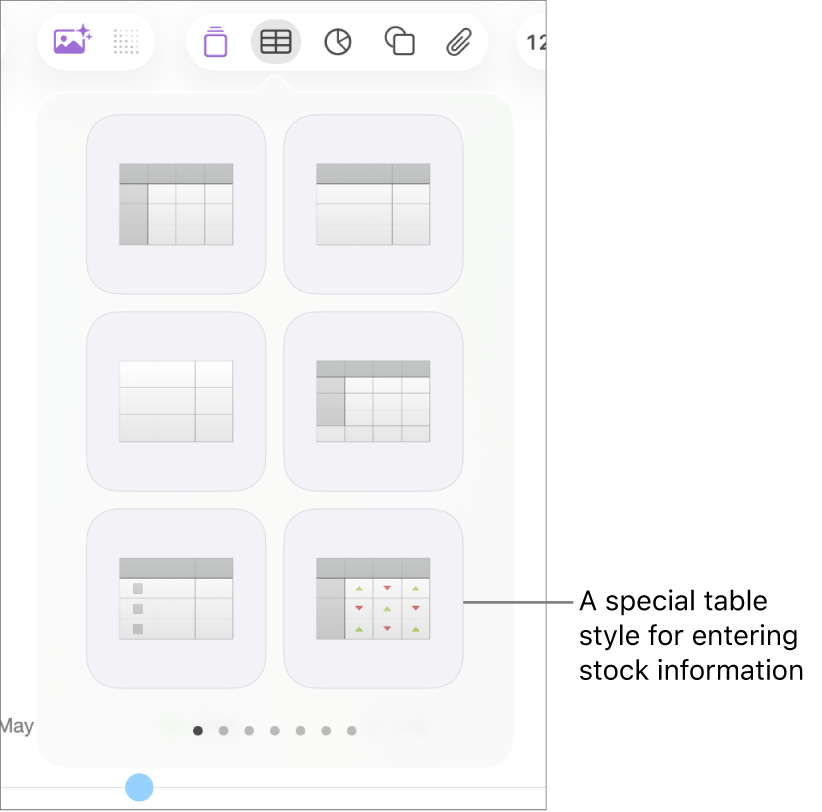Image resolution: width=822 pixels, height=812 pixels.
Task: Tap the partially visible 12 button
Action: (536, 42)
